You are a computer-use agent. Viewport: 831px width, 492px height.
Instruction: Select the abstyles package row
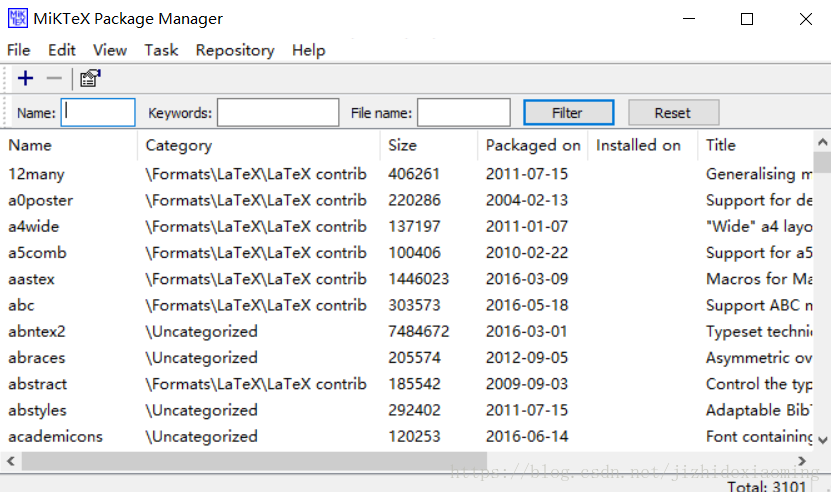tap(406, 410)
